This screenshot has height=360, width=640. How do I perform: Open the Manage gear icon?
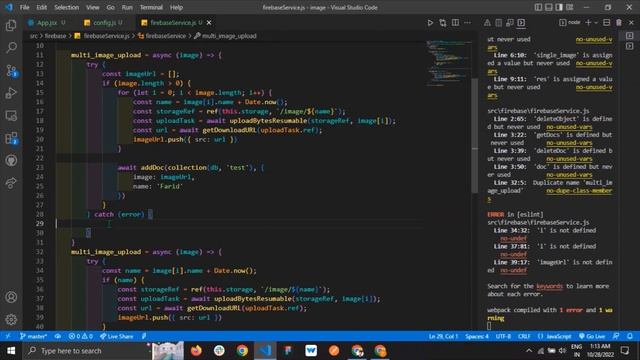(11, 319)
